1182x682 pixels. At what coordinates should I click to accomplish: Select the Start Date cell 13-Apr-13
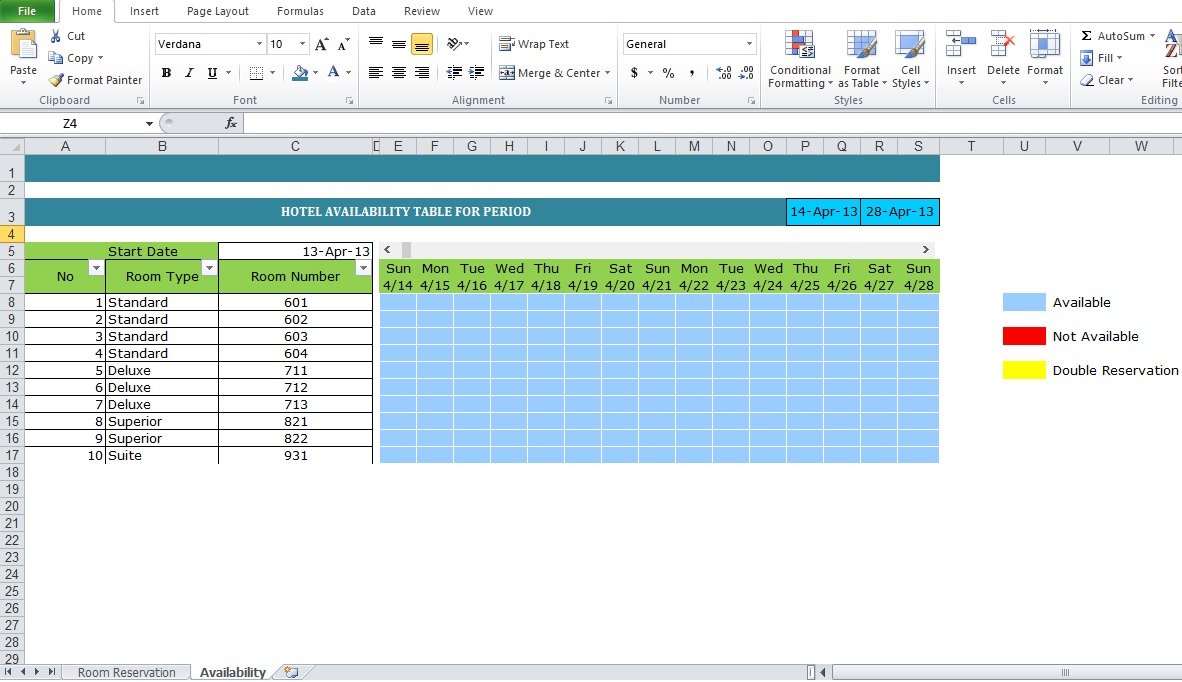pyautogui.click(x=296, y=251)
